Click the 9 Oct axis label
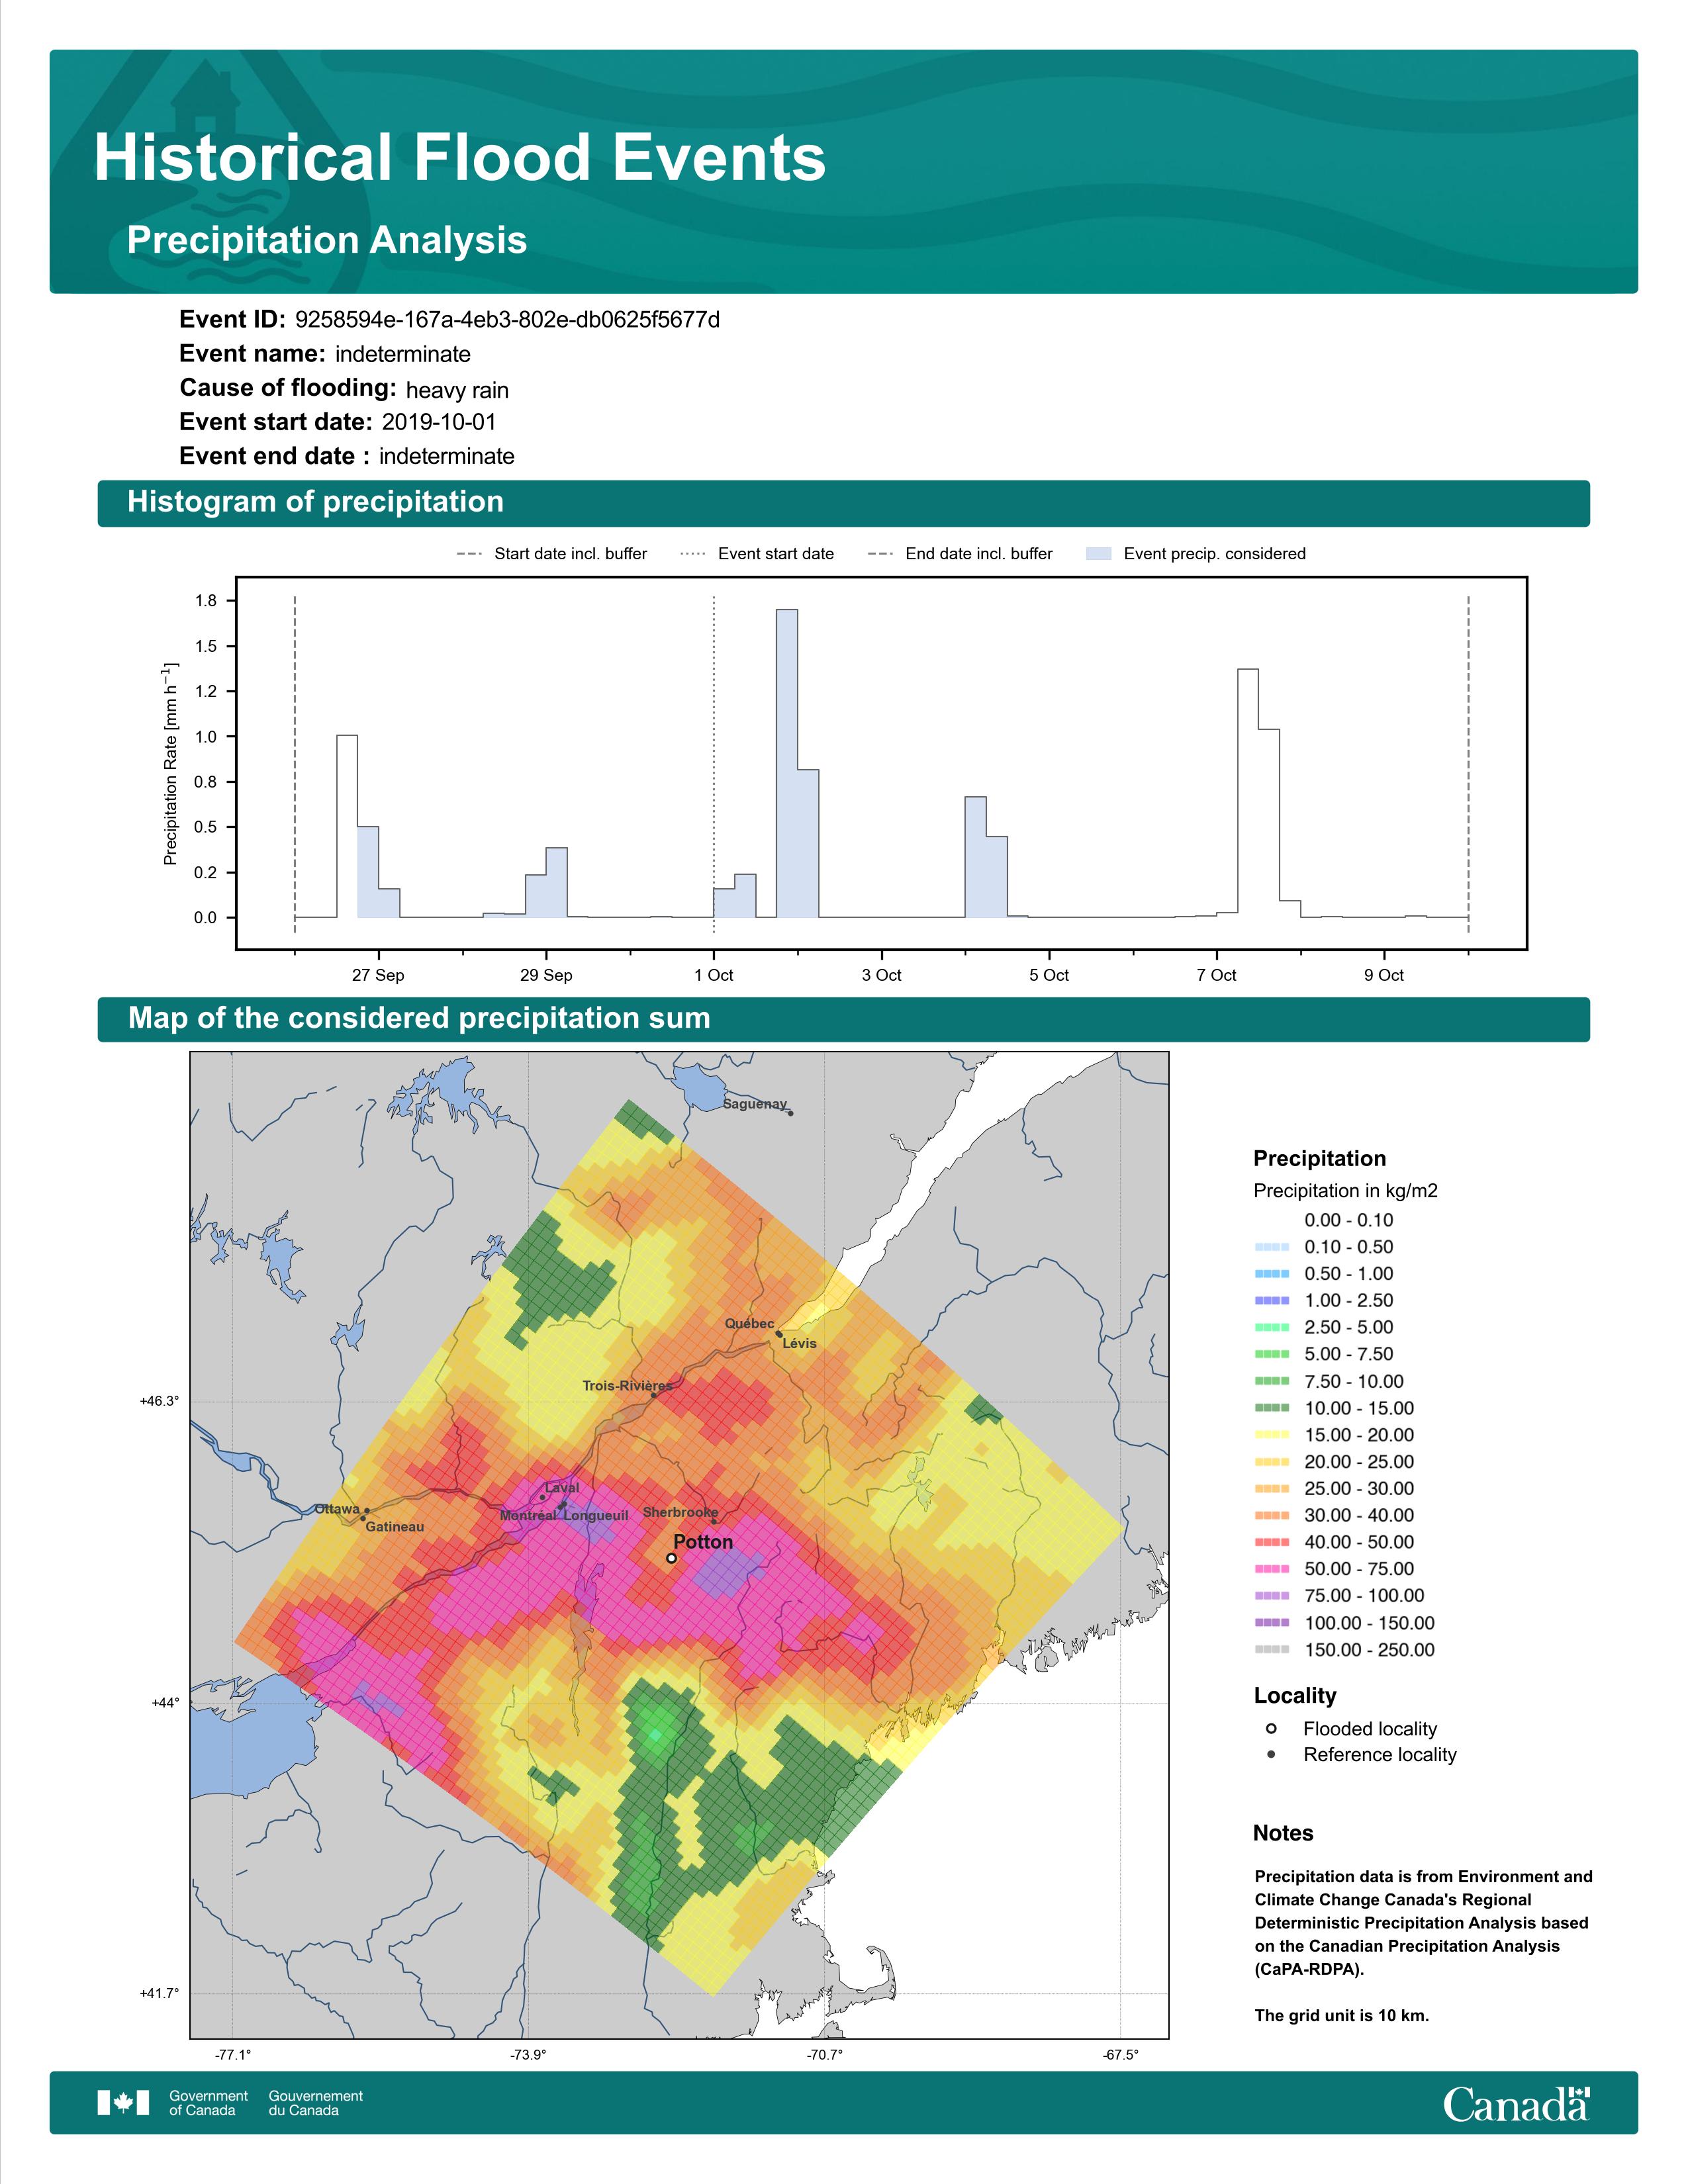The width and height of the screenshot is (1688, 2184). click(x=1384, y=975)
